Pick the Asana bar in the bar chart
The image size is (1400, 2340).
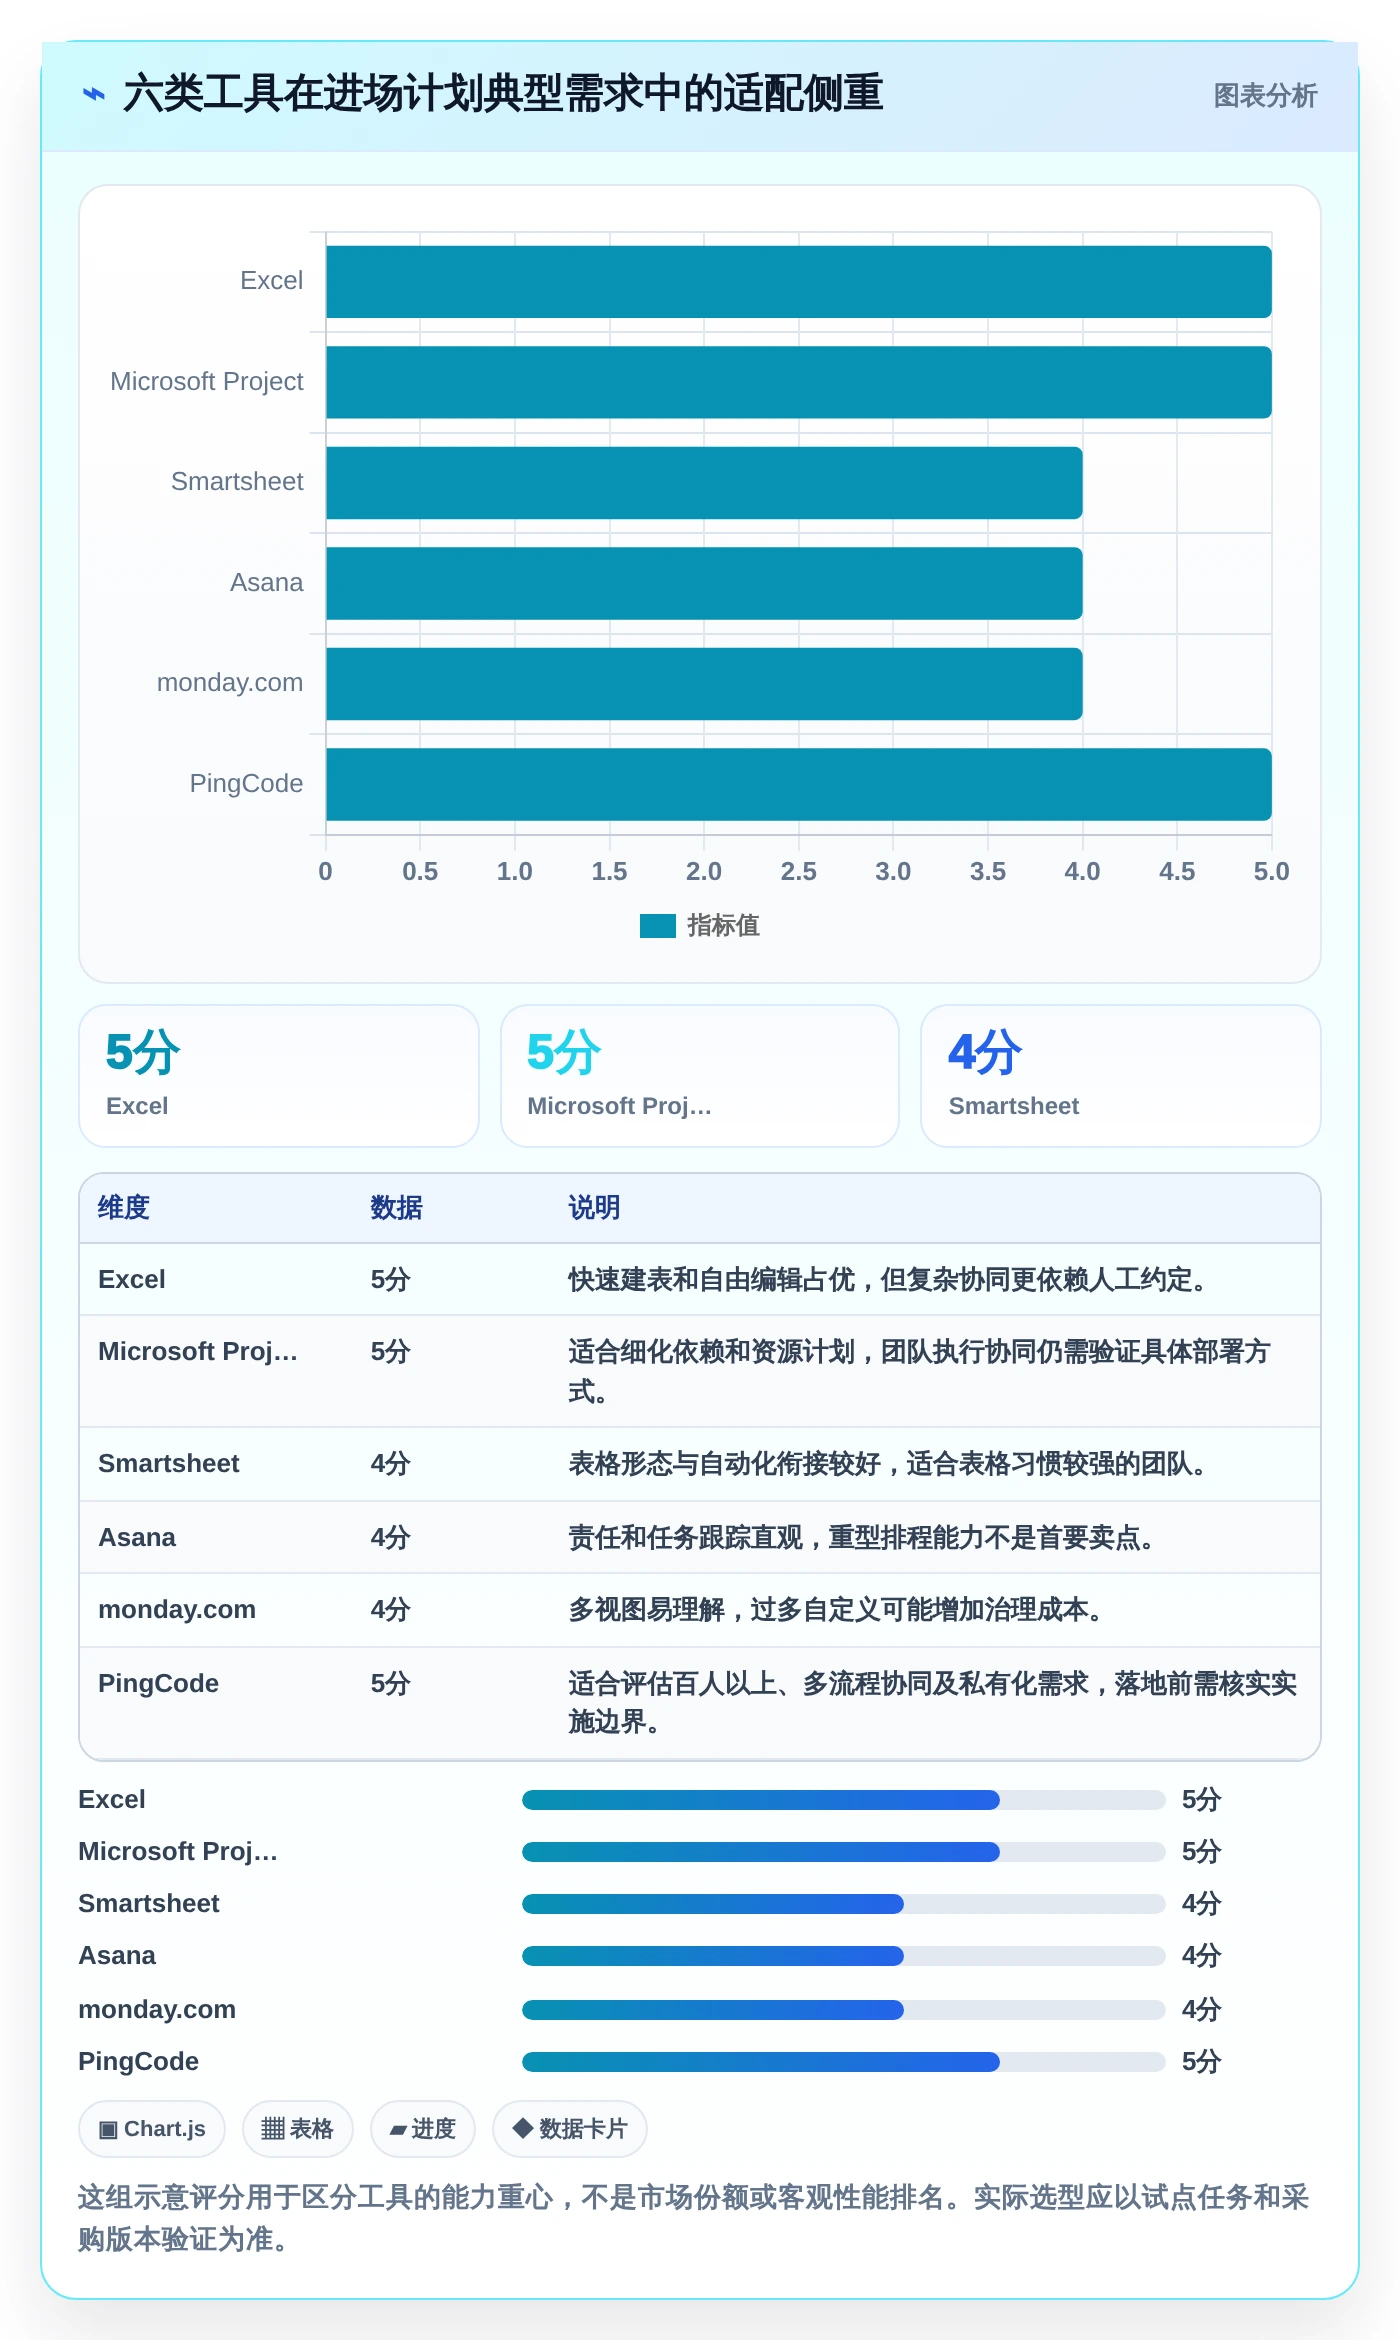(704, 583)
